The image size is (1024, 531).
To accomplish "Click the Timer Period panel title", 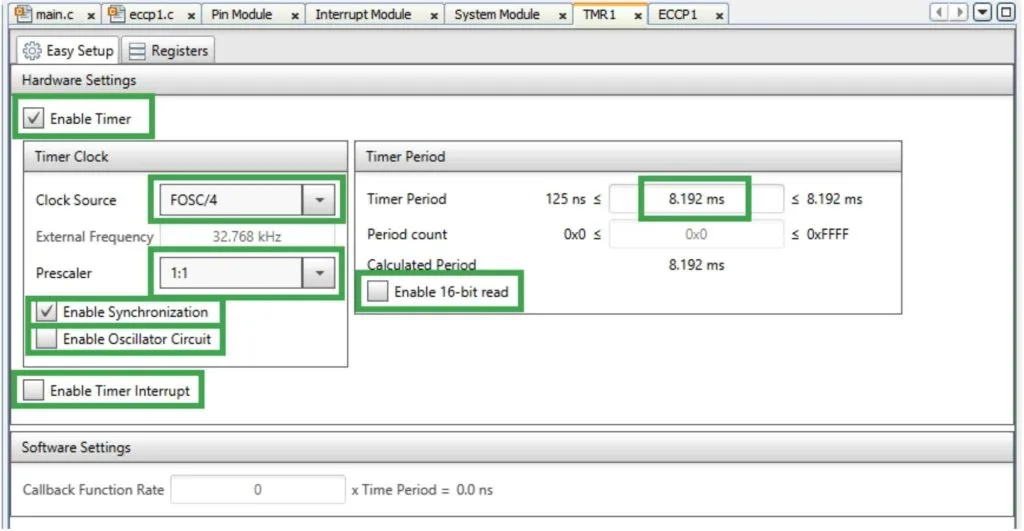I will [x=406, y=157].
